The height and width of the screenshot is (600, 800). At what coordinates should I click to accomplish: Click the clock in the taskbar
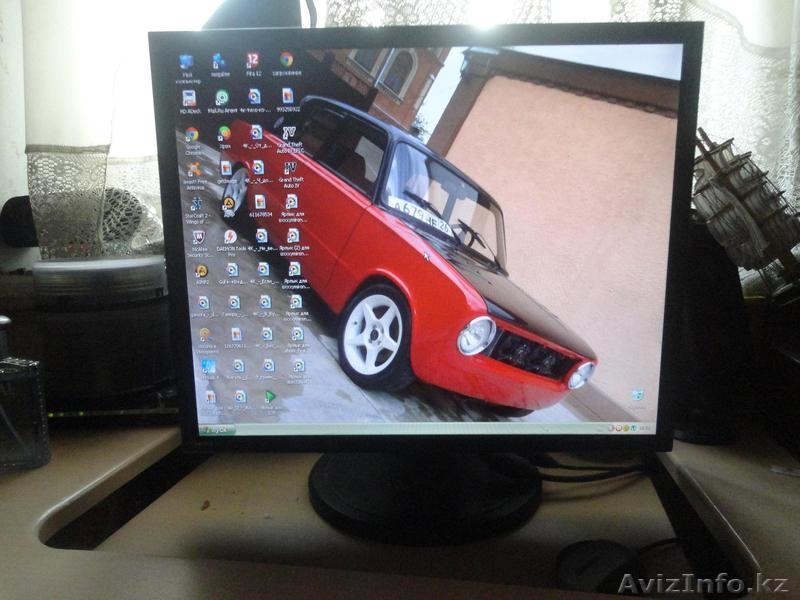[645, 428]
